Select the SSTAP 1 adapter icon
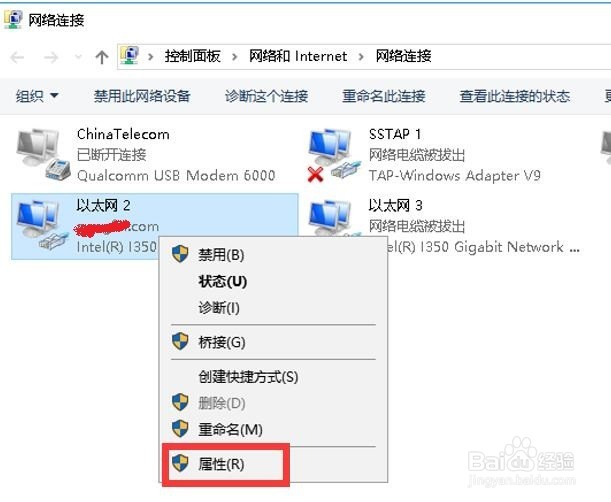 pos(335,155)
